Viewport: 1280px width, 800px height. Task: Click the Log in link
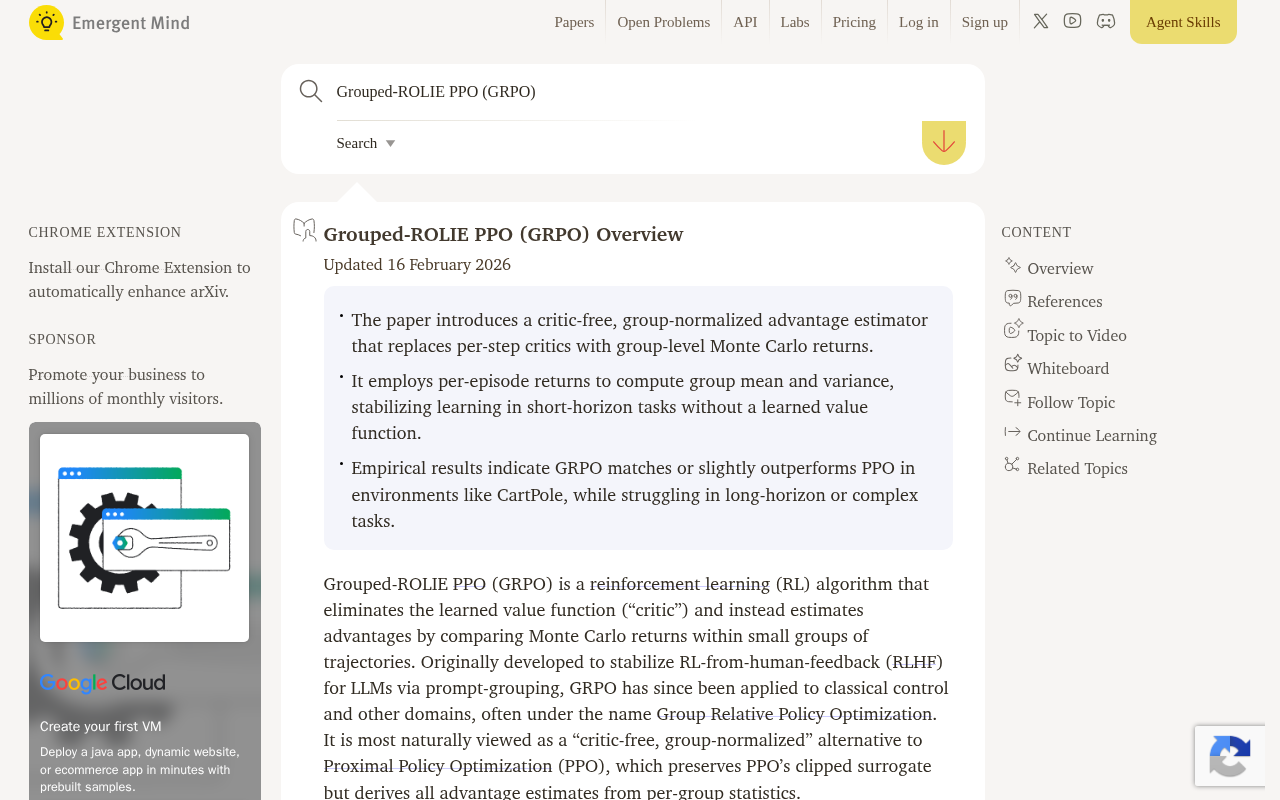point(919,22)
